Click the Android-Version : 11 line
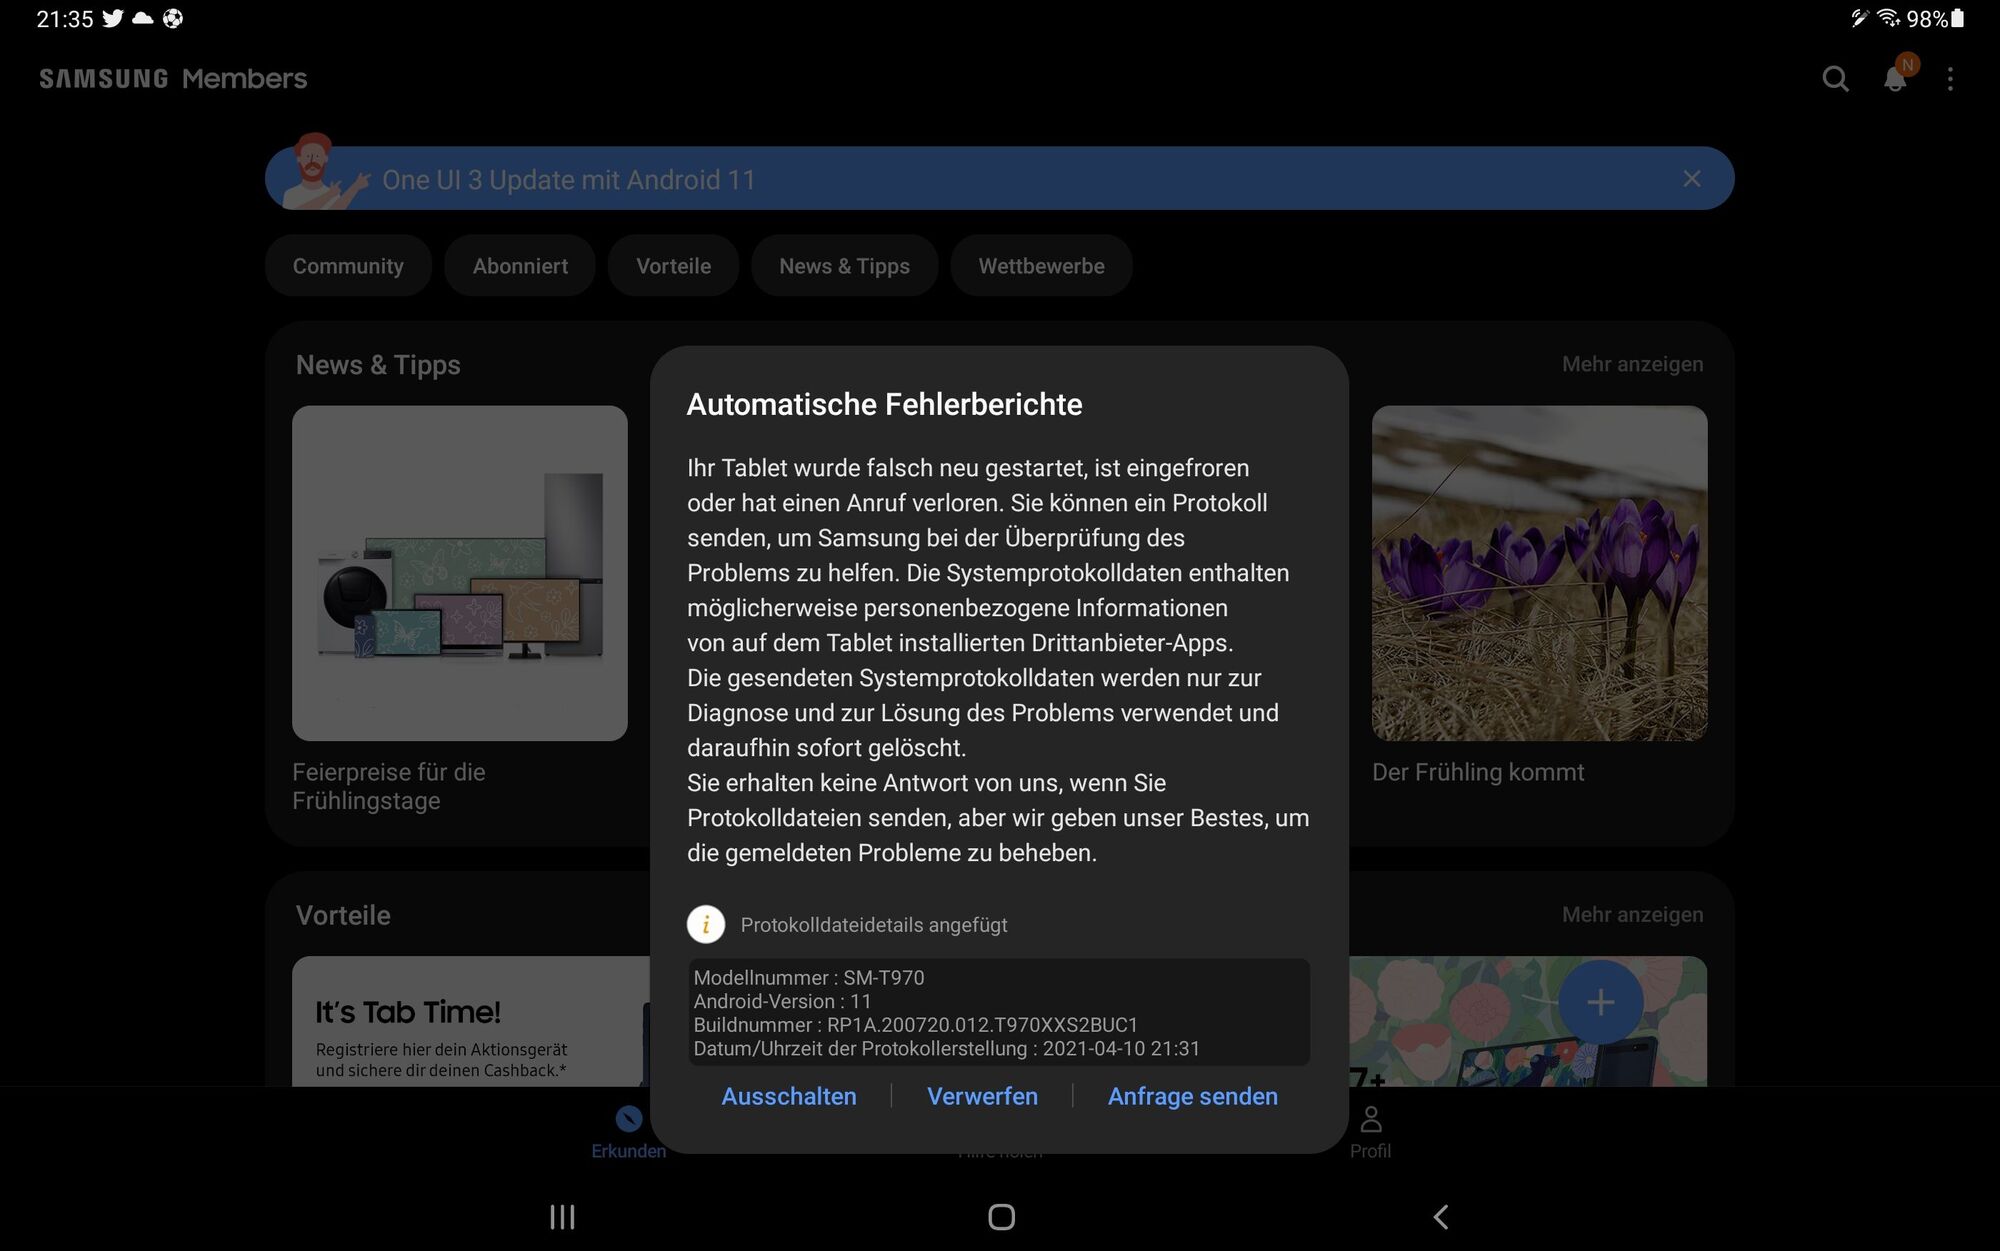The height and width of the screenshot is (1251, 2000). [x=782, y=1001]
